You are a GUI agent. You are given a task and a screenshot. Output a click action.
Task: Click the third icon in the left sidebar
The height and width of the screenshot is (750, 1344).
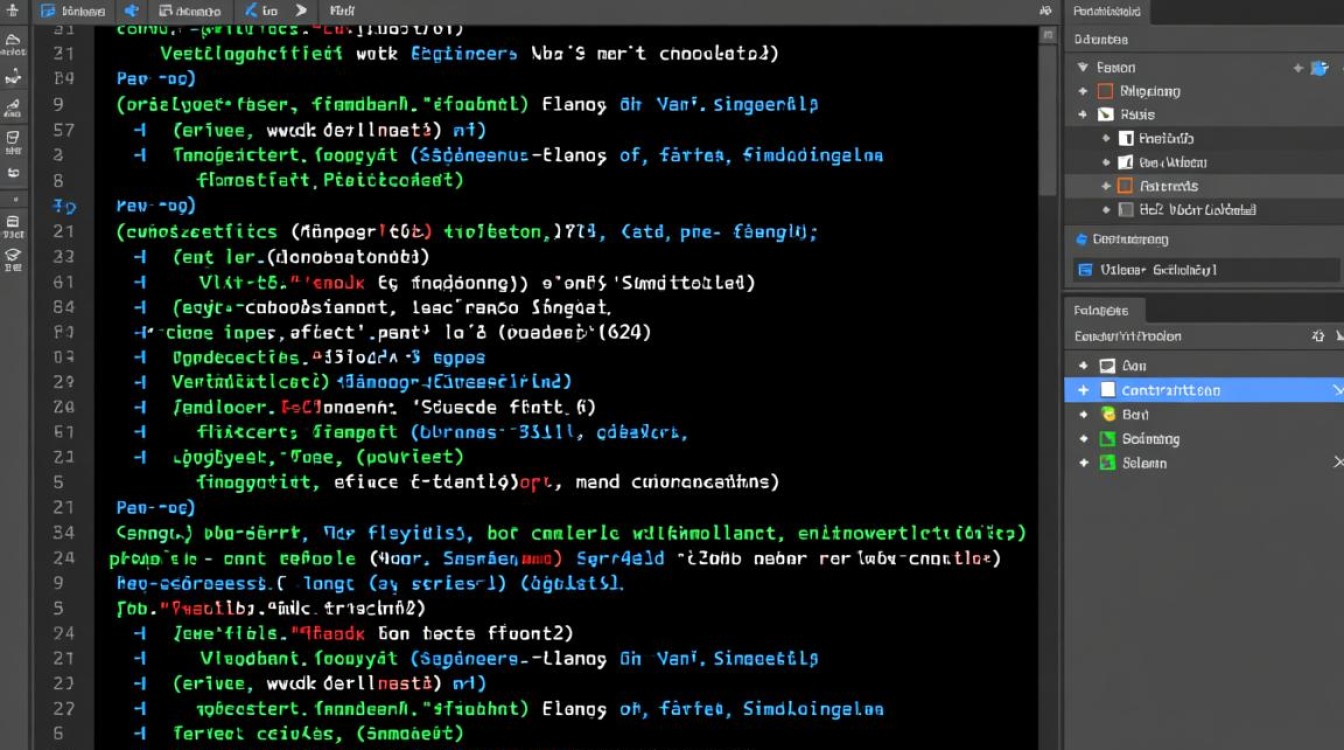[13, 106]
